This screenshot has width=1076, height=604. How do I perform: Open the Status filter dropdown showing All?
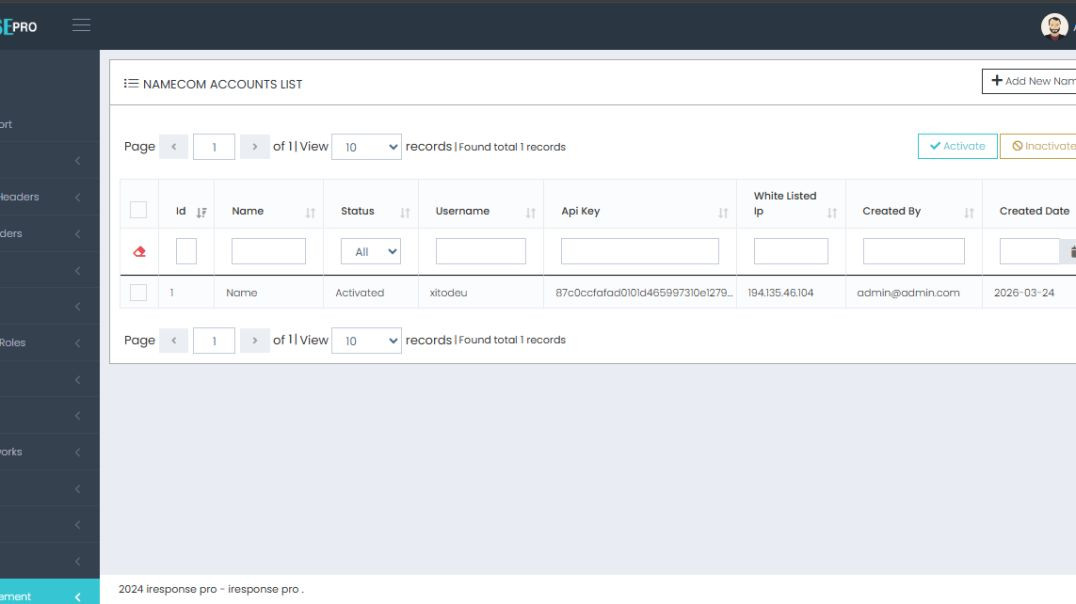pyautogui.click(x=370, y=250)
